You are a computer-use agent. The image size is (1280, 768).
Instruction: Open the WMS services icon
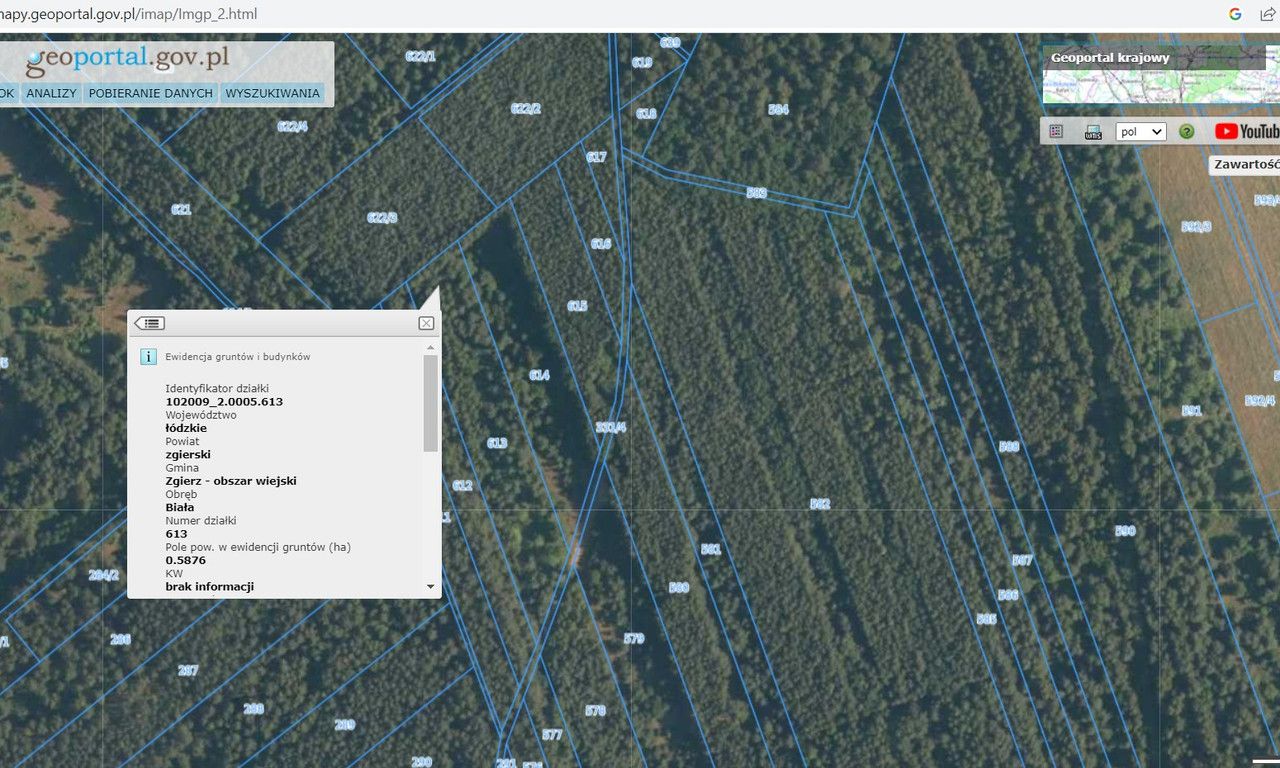pos(1093,132)
